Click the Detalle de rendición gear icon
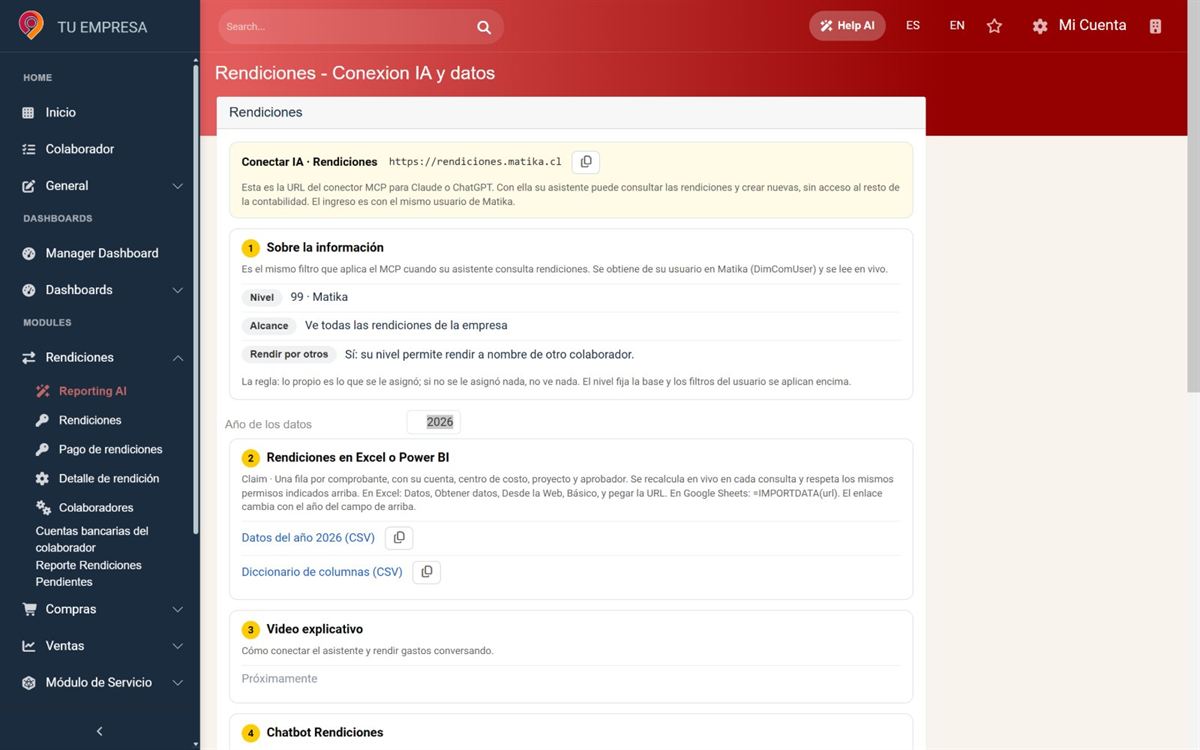The height and width of the screenshot is (750, 1200). point(42,479)
